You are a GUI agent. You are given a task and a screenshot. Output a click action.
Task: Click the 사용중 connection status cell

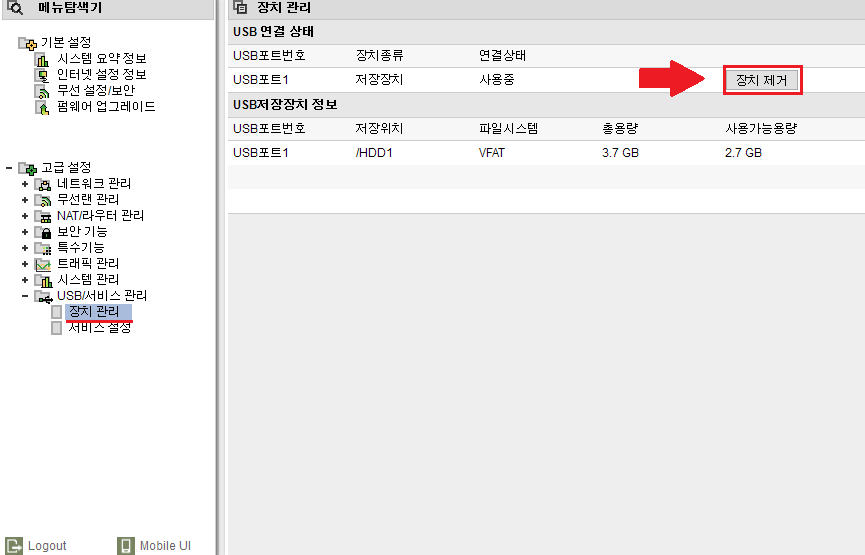496,80
